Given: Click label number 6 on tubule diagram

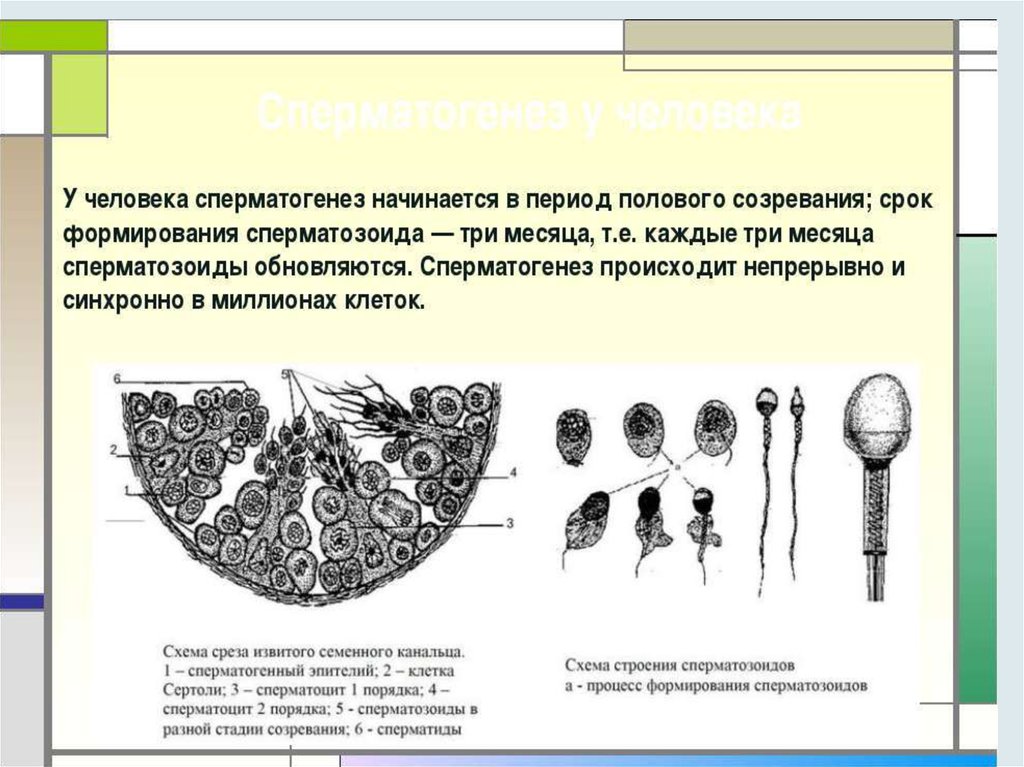Looking at the screenshot, I should 117,379.
